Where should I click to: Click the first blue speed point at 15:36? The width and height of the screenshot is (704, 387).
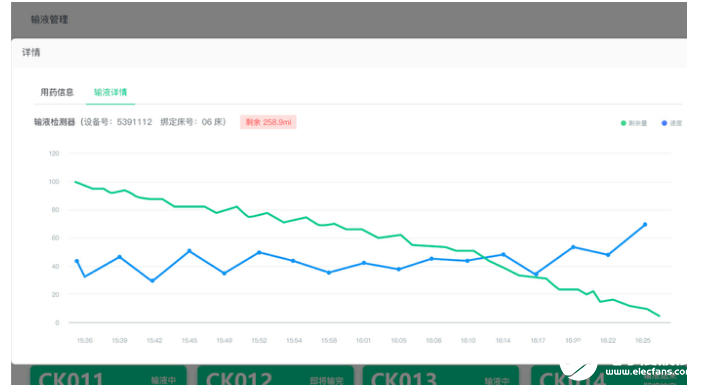(x=77, y=261)
